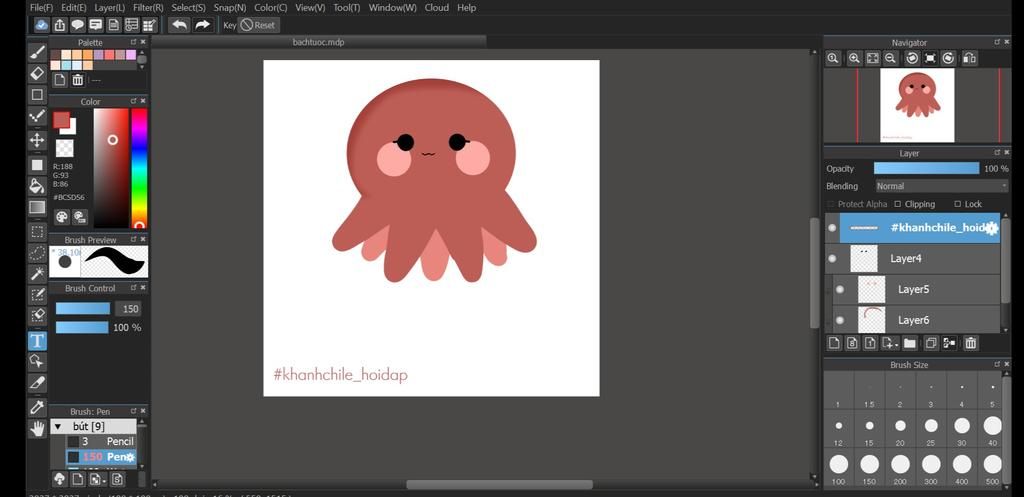Delete the layer using the Layer panel trash icon
Viewport: 1024px width, 497px height.
970,343
